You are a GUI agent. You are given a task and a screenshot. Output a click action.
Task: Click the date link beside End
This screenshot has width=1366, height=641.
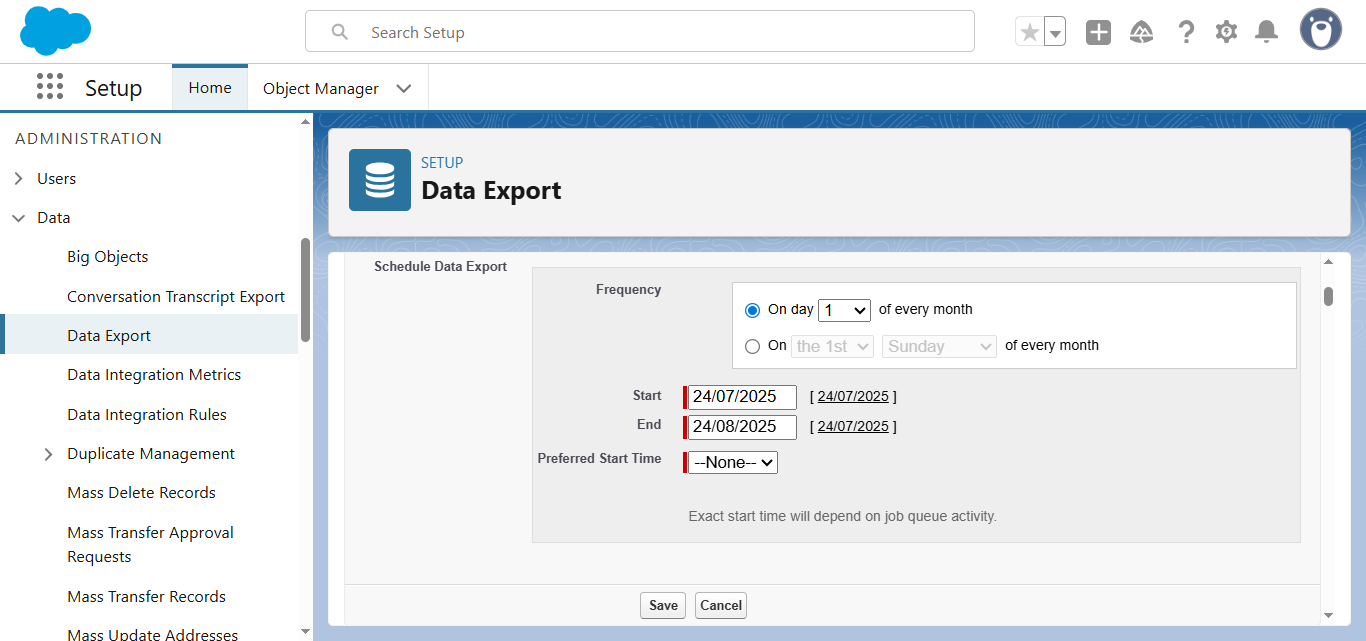pos(853,427)
